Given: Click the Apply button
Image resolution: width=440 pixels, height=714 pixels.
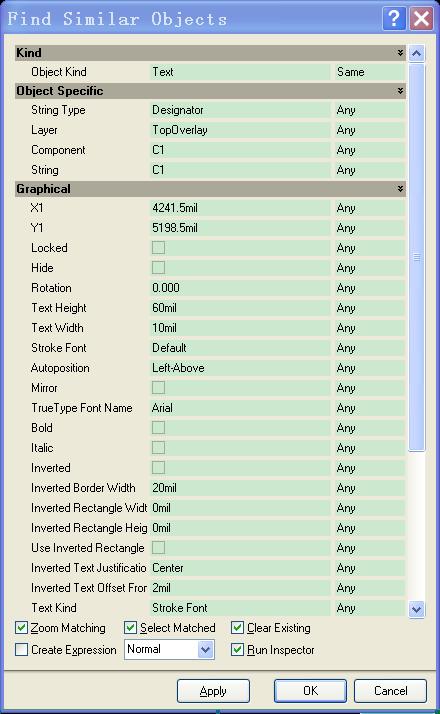Looking at the screenshot, I should click(x=213, y=691).
